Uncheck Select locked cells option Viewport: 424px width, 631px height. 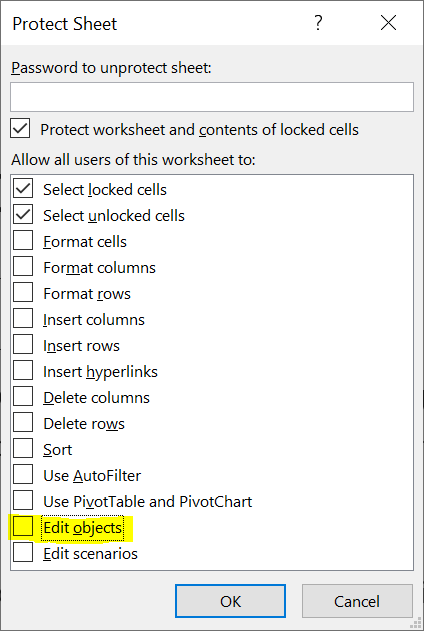coord(23,189)
